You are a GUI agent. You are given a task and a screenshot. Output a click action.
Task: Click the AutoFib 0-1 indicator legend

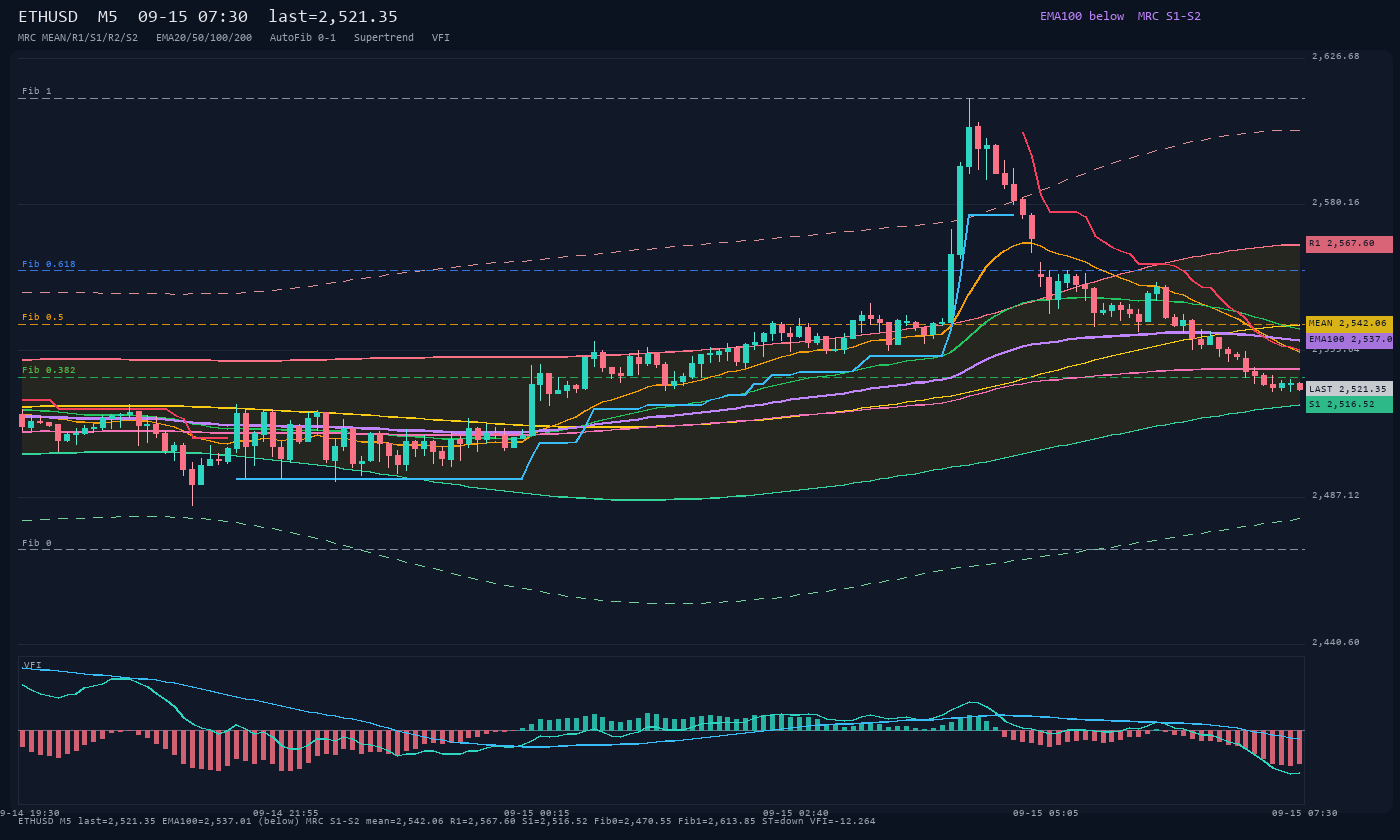click(x=303, y=38)
